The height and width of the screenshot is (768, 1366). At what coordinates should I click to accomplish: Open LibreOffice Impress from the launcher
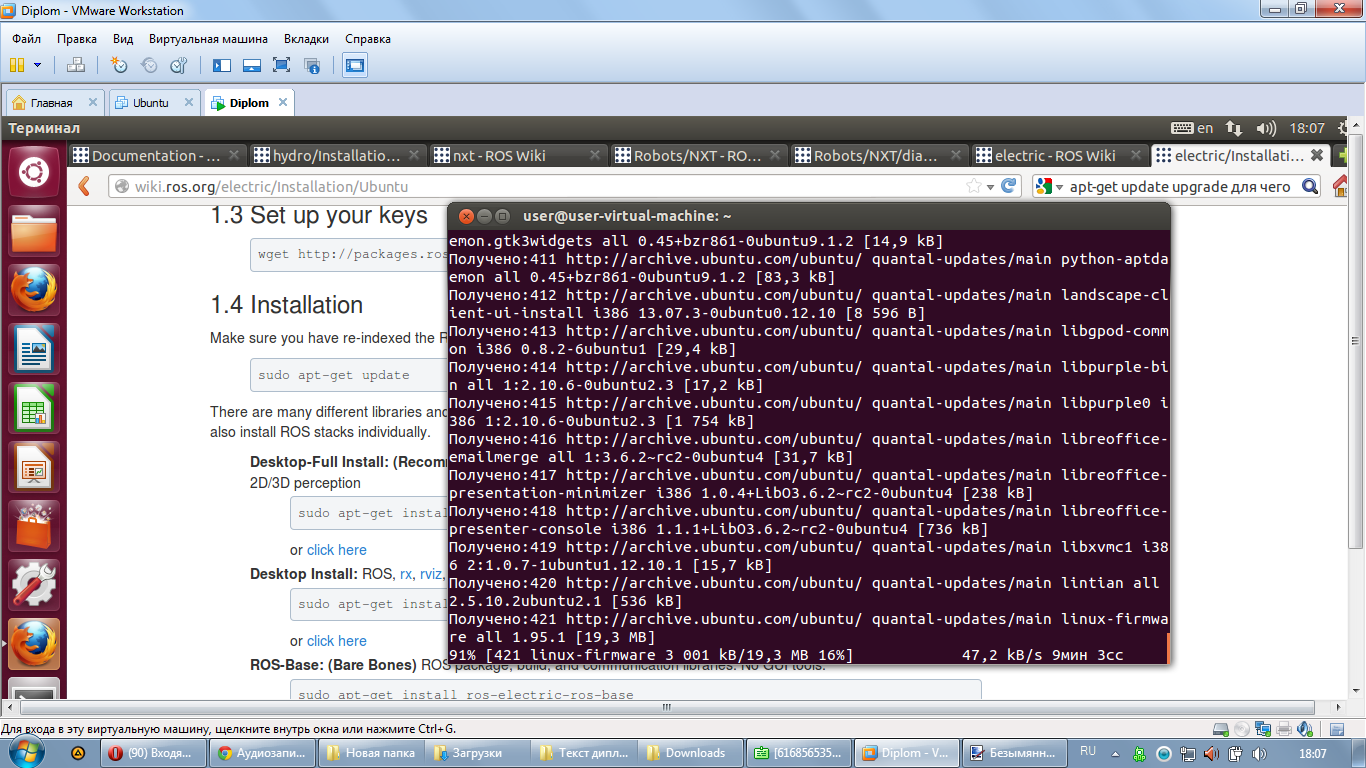coord(33,467)
